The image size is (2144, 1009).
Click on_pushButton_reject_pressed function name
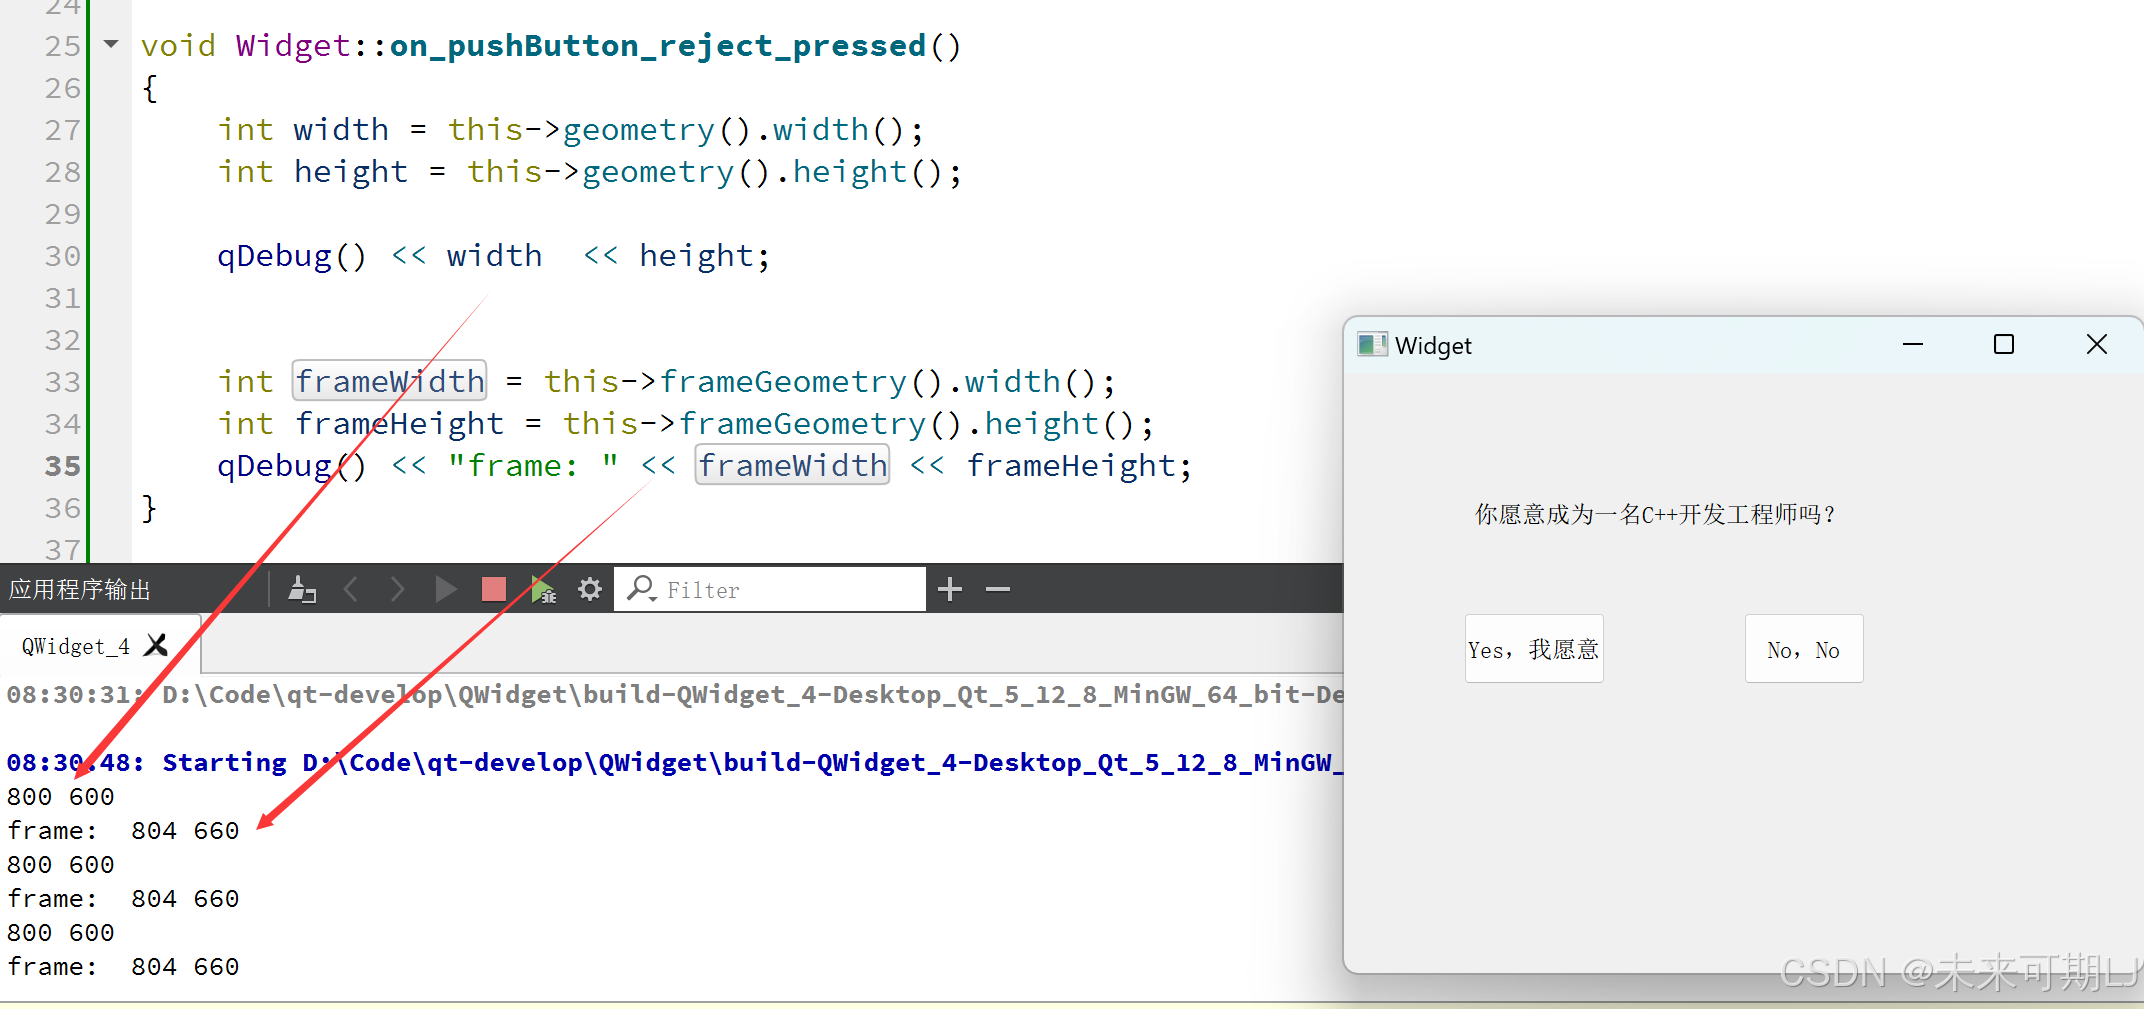point(658,46)
